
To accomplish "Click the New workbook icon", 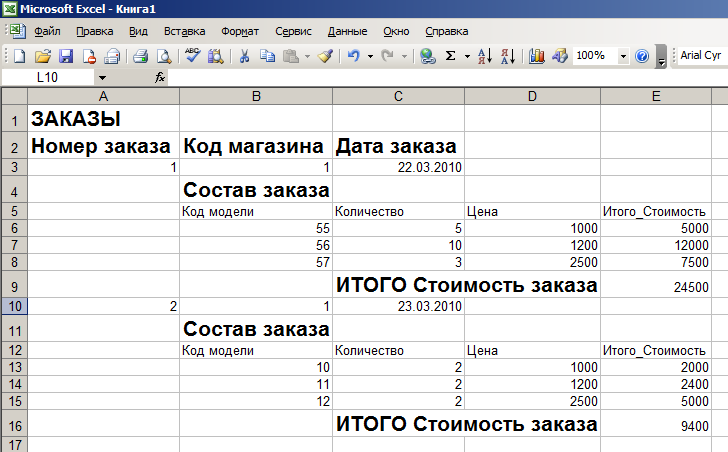I will 20,56.
